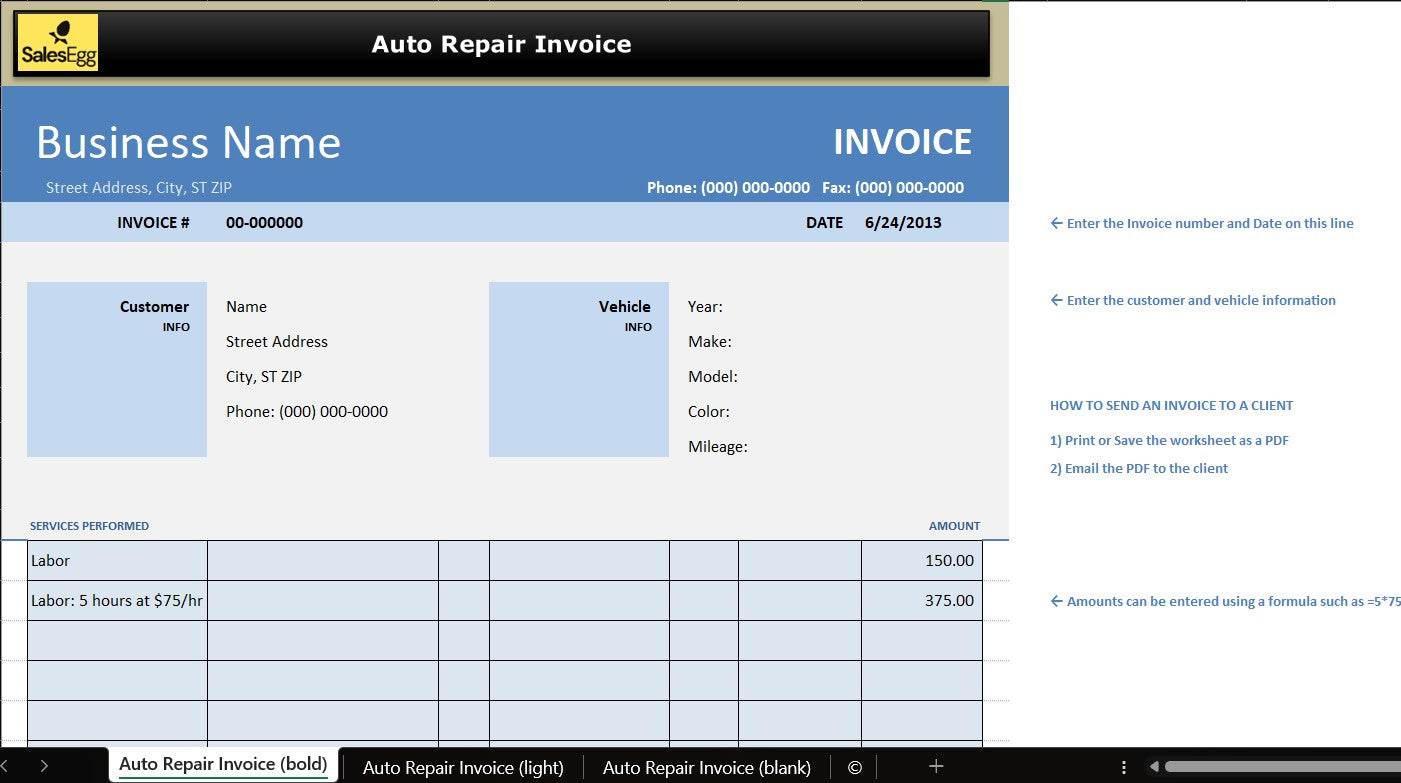Click the next sheet navigation arrow
The width and height of the screenshot is (1401, 783).
(x=44, y=766)
